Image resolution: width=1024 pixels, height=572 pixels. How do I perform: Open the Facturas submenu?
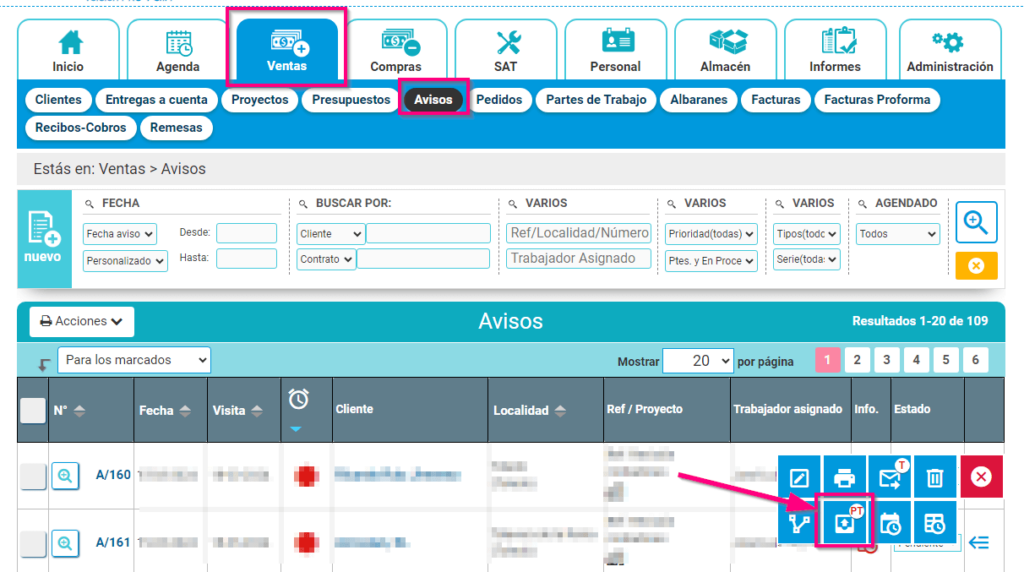click(x=776, y=100)
